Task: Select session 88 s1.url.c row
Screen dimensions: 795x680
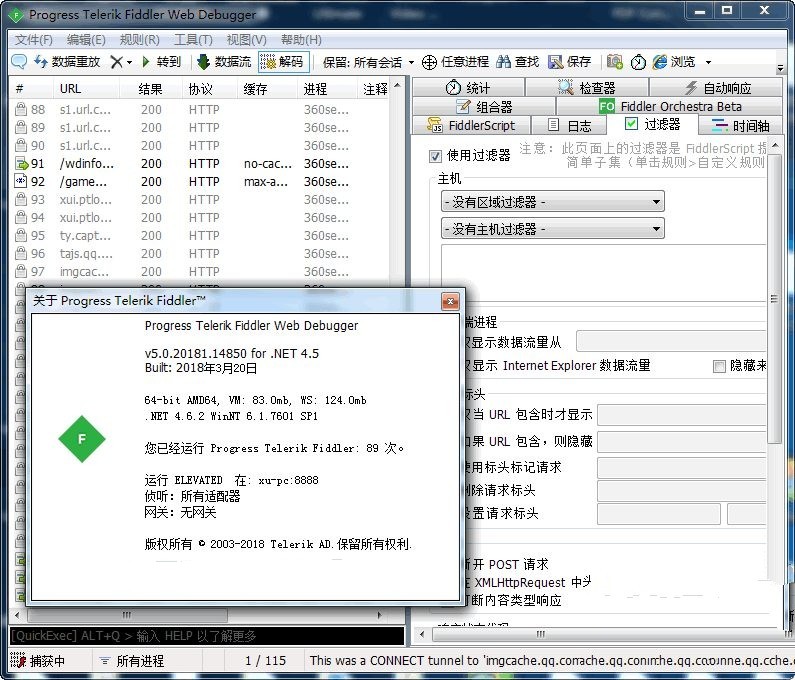Action: point(200,110)
